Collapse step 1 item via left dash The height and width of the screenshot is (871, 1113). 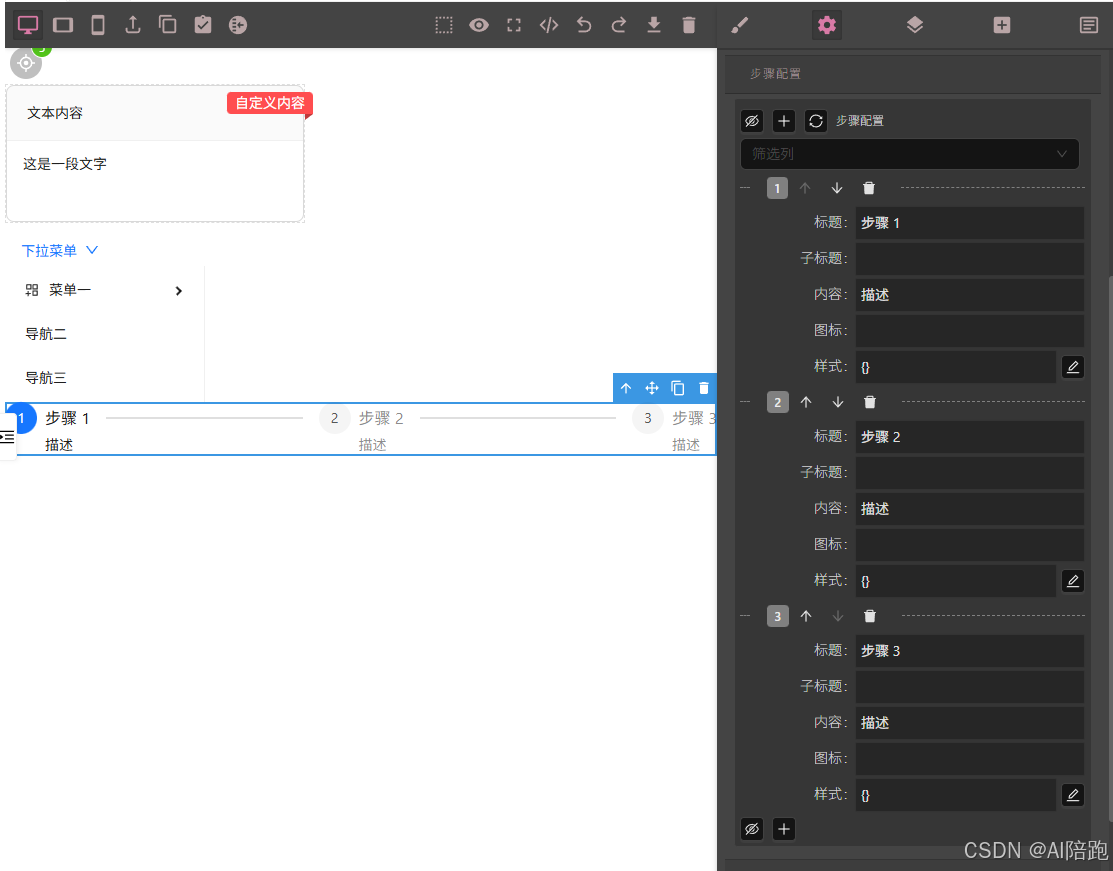click(745, 188)
